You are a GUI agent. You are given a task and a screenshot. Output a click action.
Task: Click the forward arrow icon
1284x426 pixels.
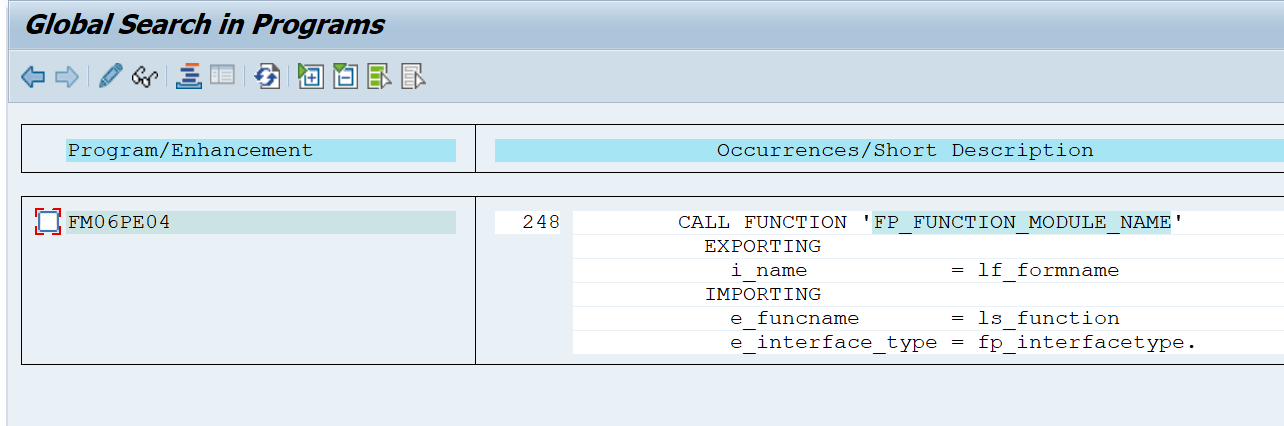coord(66,77)
